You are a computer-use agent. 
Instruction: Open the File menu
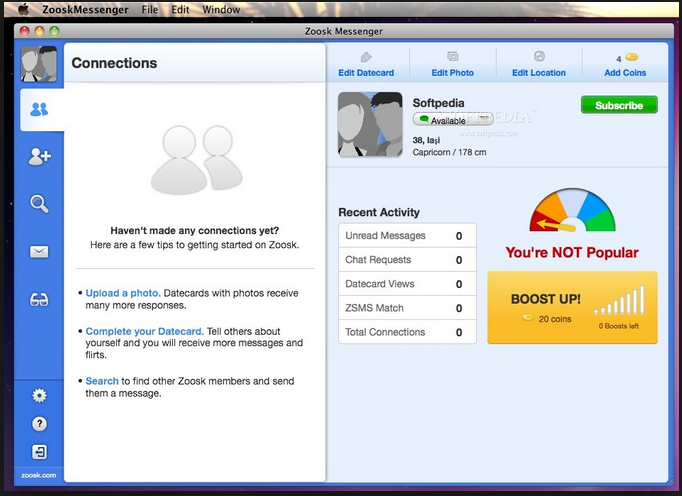coord(150,10)
